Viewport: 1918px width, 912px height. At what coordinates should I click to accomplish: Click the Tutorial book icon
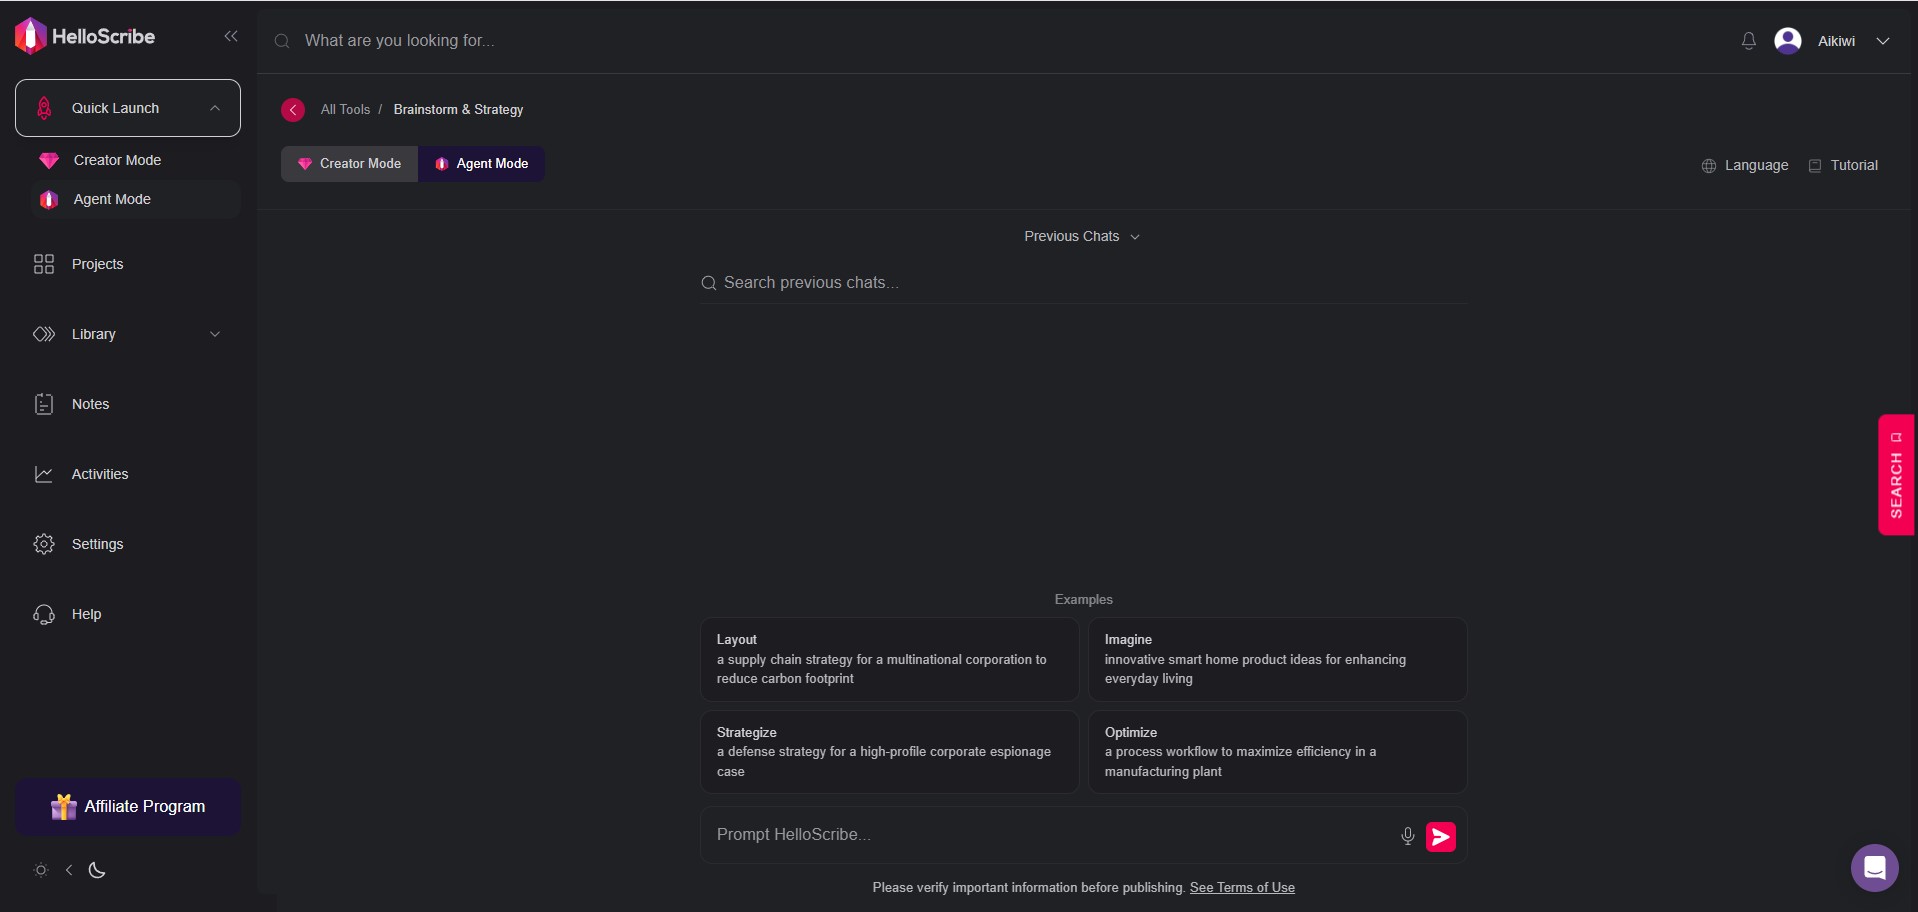pos(1815,166)
